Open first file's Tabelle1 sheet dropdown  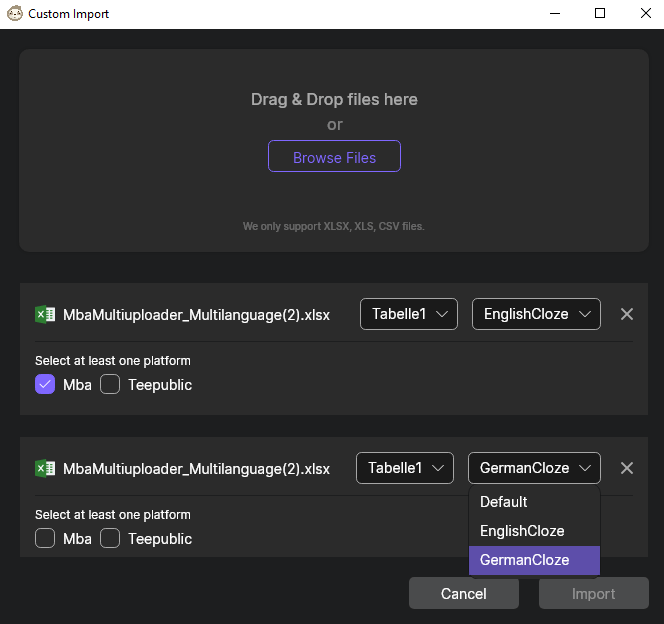tap(408, 314)
